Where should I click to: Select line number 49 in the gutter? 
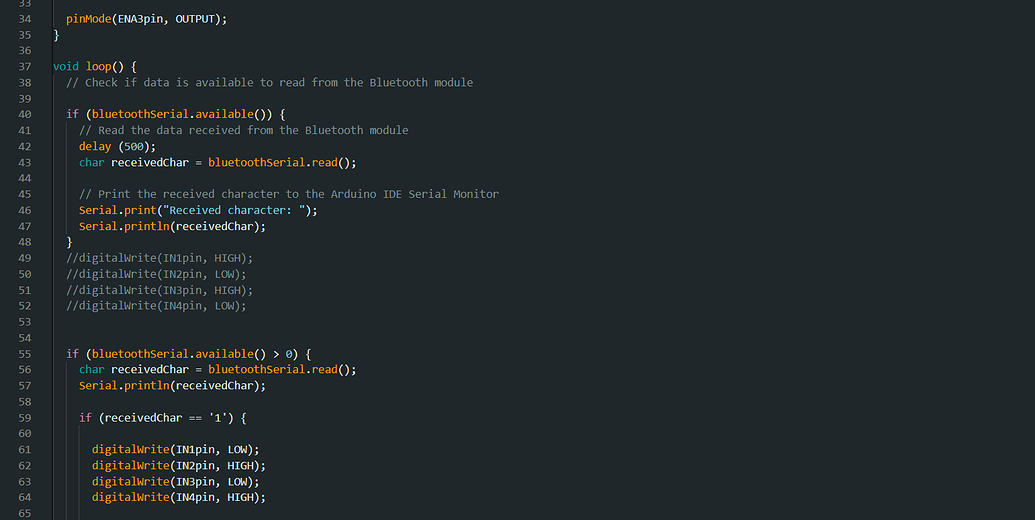(x=25, y=258)
